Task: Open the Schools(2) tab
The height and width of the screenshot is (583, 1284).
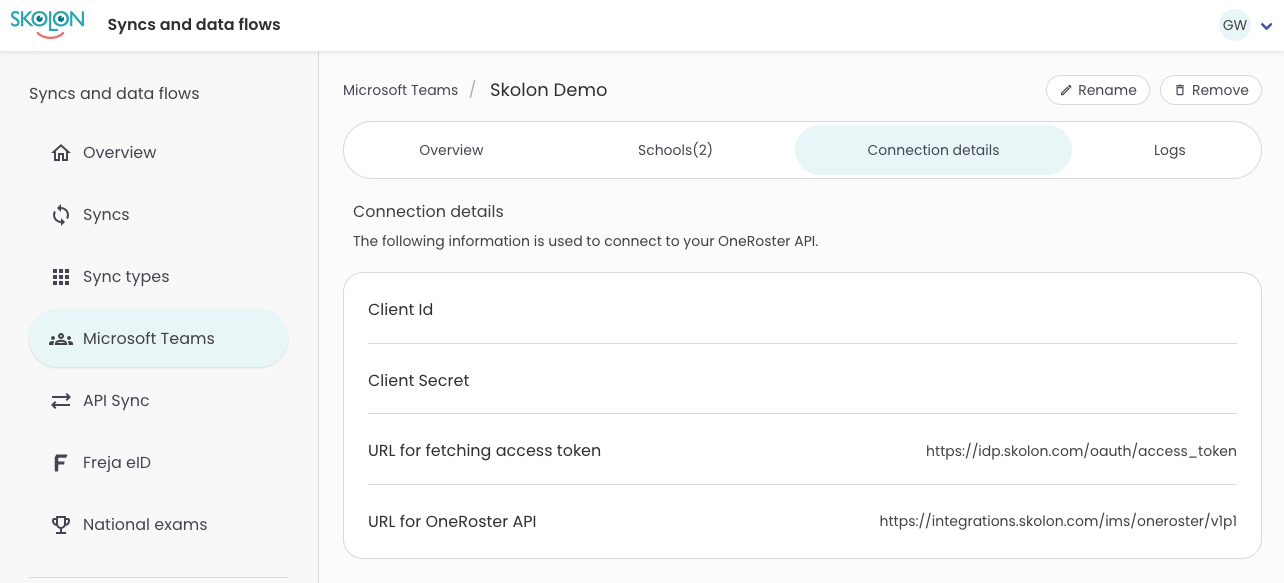Action: click(675, 150)
